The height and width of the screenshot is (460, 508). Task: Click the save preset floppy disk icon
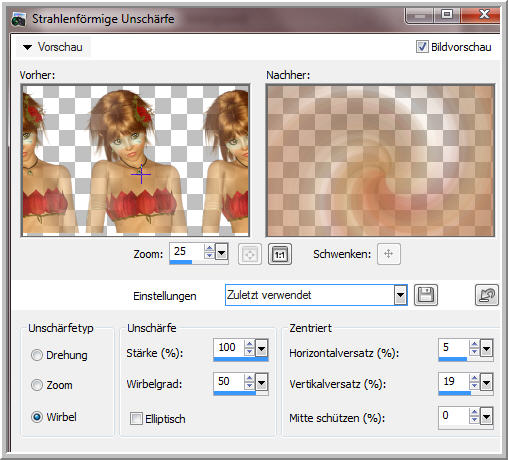point(426,295)
